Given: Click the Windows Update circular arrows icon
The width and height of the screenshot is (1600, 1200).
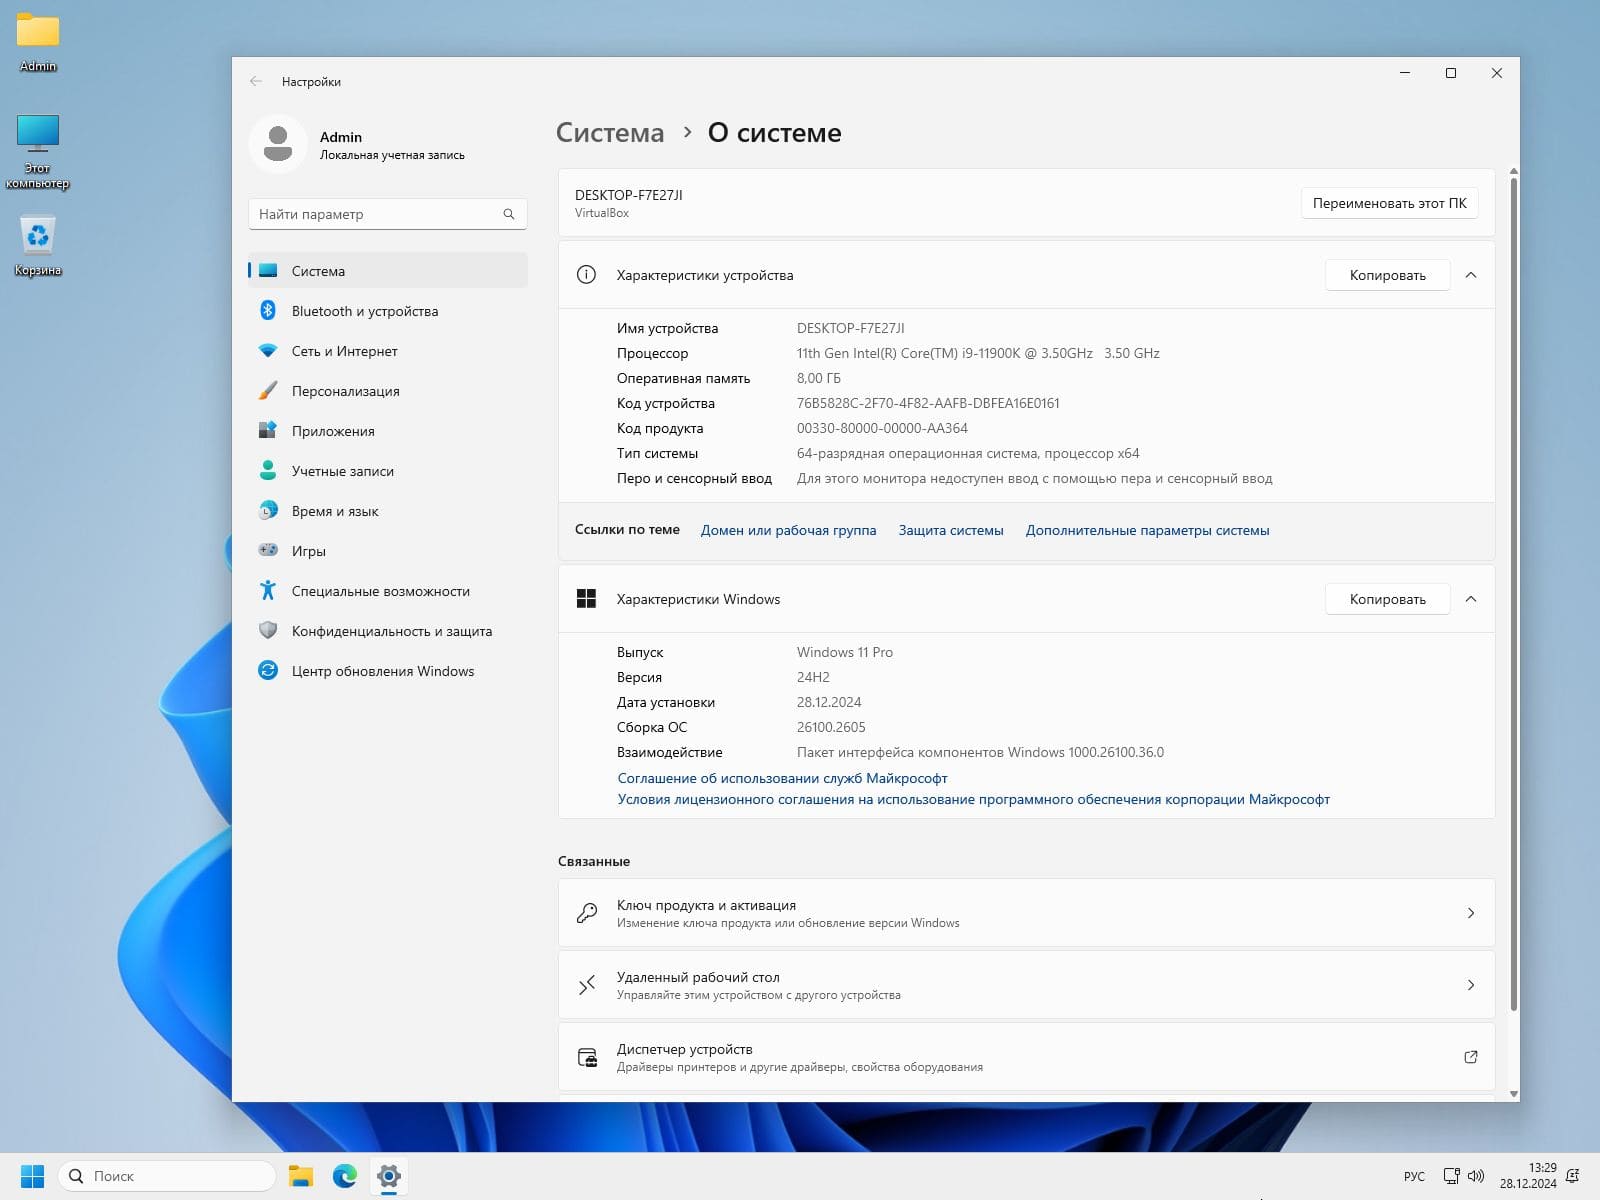Looking at the screenshot, I should click(268, 671).
